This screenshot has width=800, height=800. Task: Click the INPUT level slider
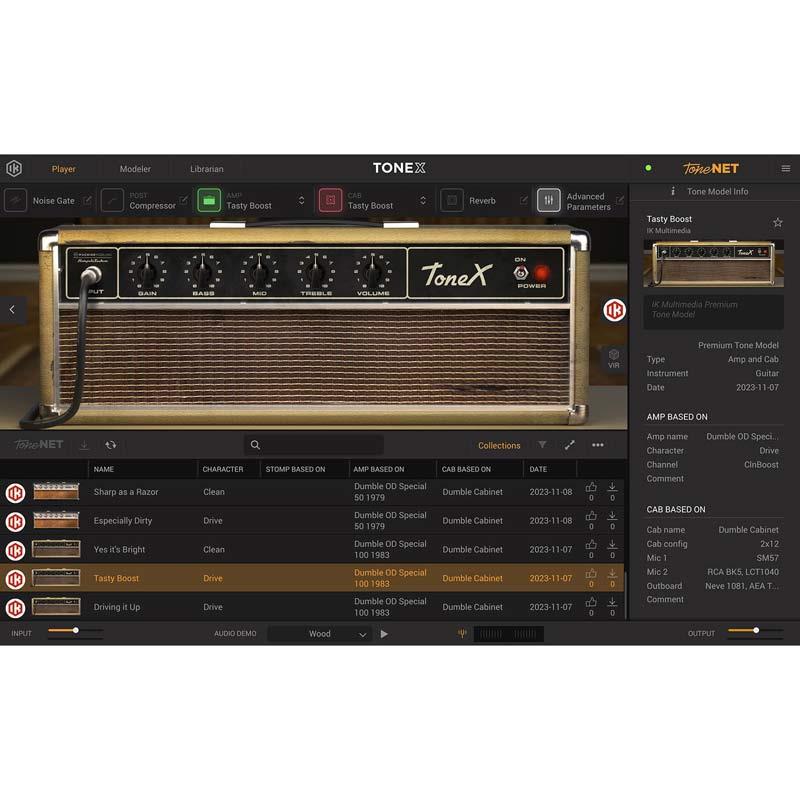[62, 631]
